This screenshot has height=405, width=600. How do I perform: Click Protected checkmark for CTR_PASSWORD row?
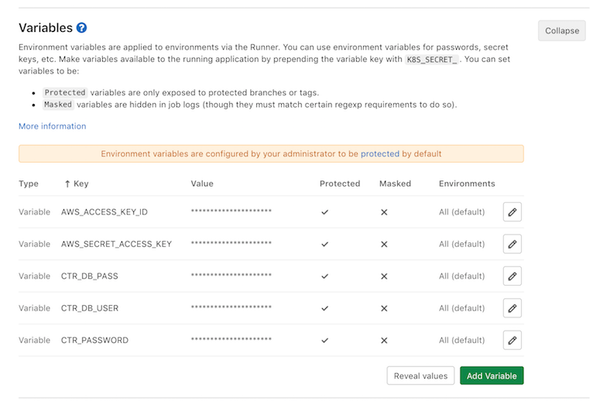(325, 340)
